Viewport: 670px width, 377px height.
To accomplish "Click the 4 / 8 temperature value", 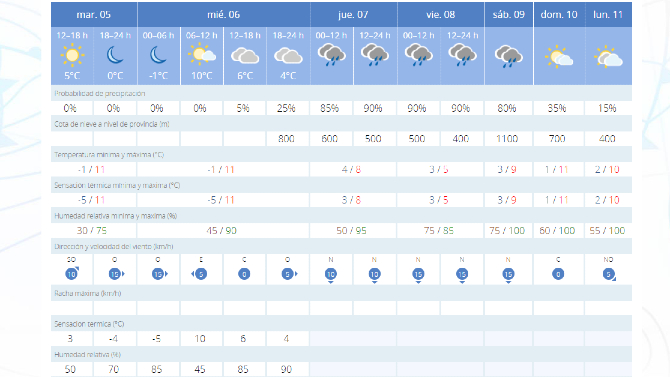I will point(351,170).
